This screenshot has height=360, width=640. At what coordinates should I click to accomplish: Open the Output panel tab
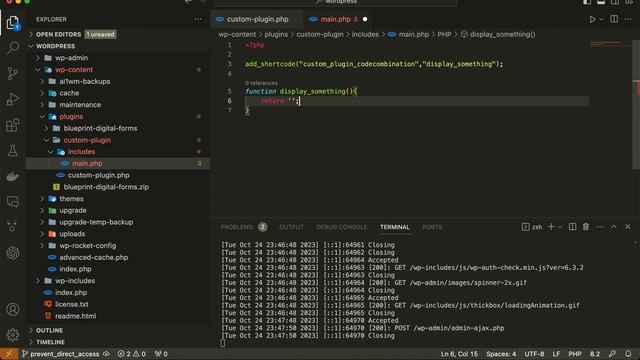[x=291, y=227]
